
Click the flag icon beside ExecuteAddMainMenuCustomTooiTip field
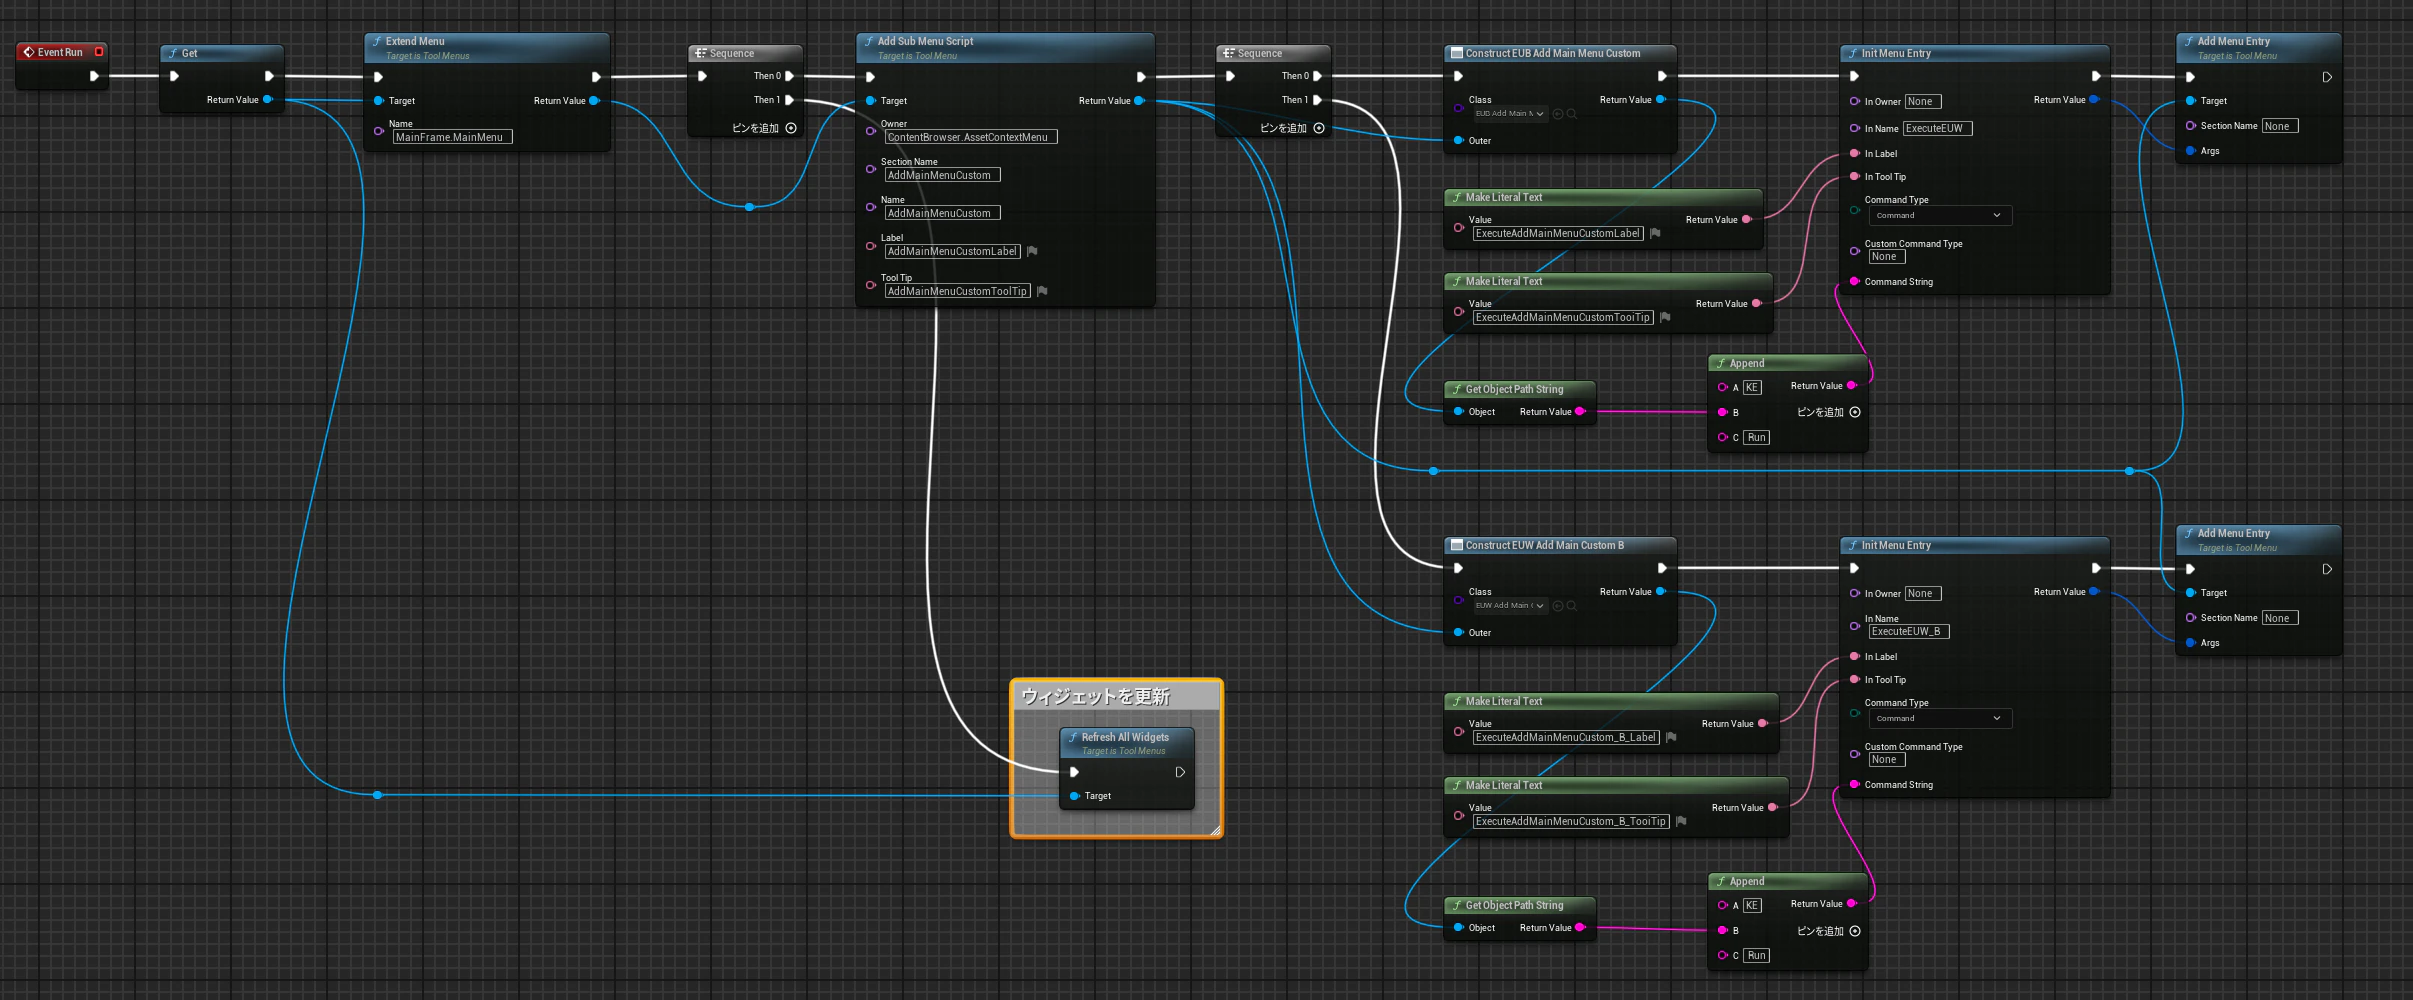pyautogui.click(x=1665, y=317)
